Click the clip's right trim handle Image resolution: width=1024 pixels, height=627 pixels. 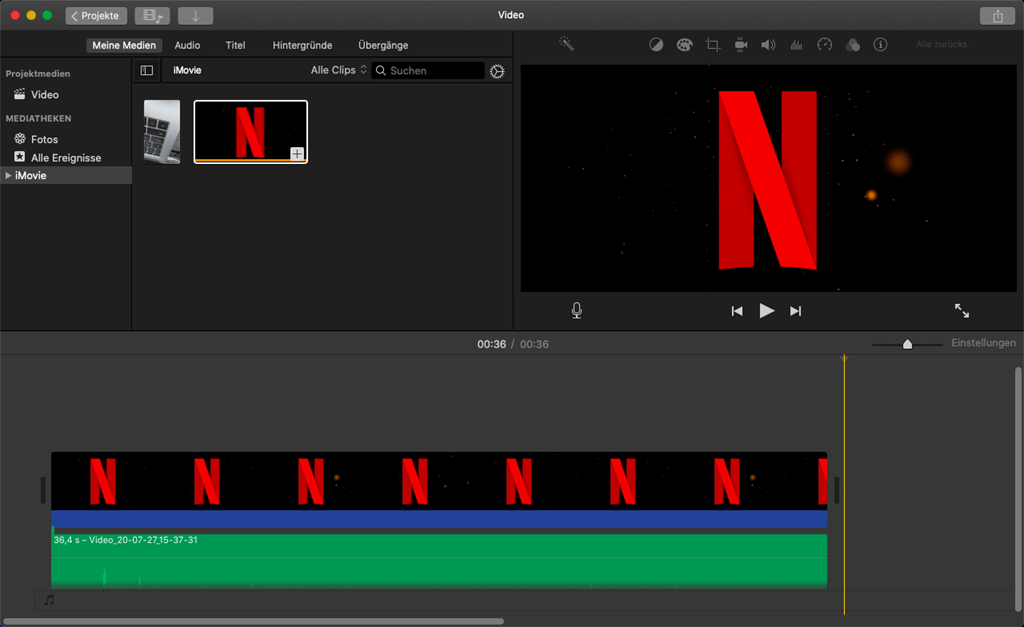(x=837, y=490)
